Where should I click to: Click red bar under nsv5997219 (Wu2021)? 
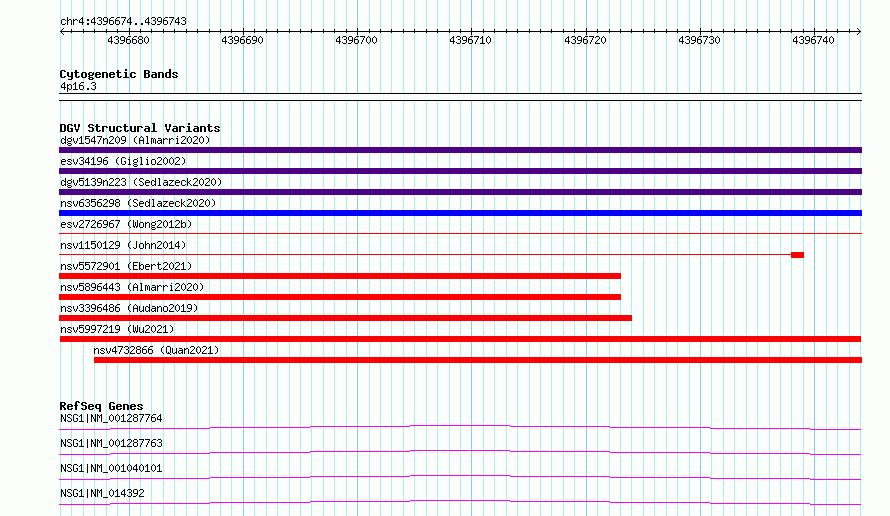(x=460, y=339)
